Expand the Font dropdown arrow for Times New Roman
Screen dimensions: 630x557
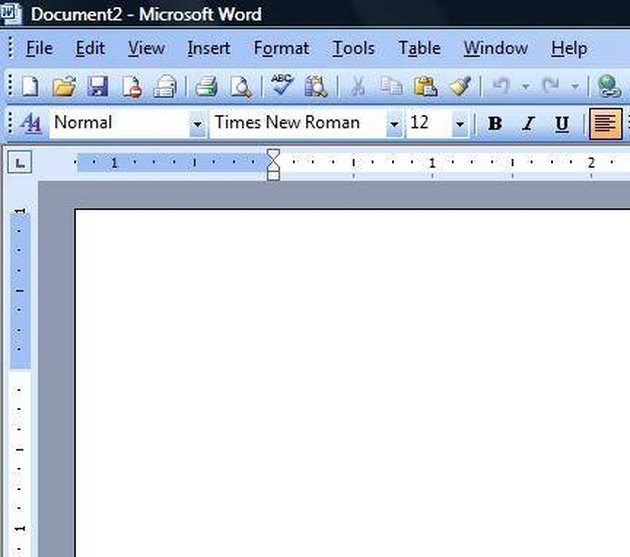[x=394, y=124]
